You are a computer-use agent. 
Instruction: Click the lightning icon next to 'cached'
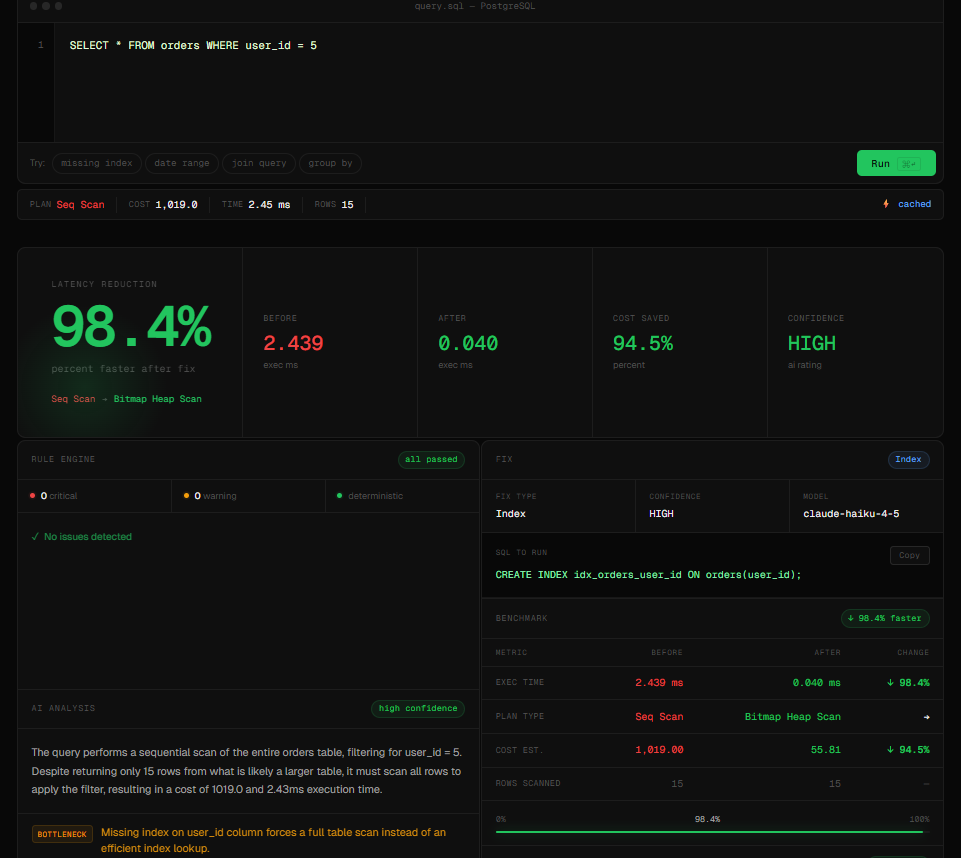tap(886, 204)
